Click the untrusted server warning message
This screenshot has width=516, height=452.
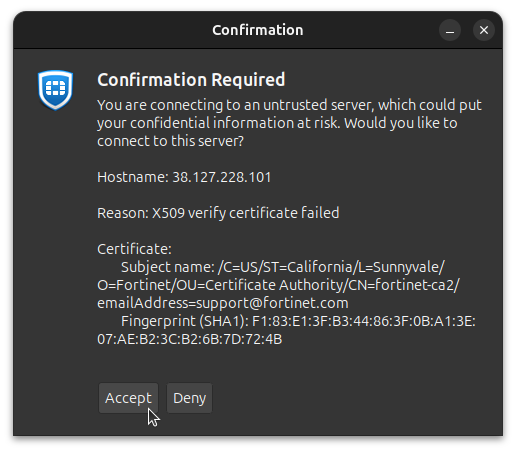289,123
